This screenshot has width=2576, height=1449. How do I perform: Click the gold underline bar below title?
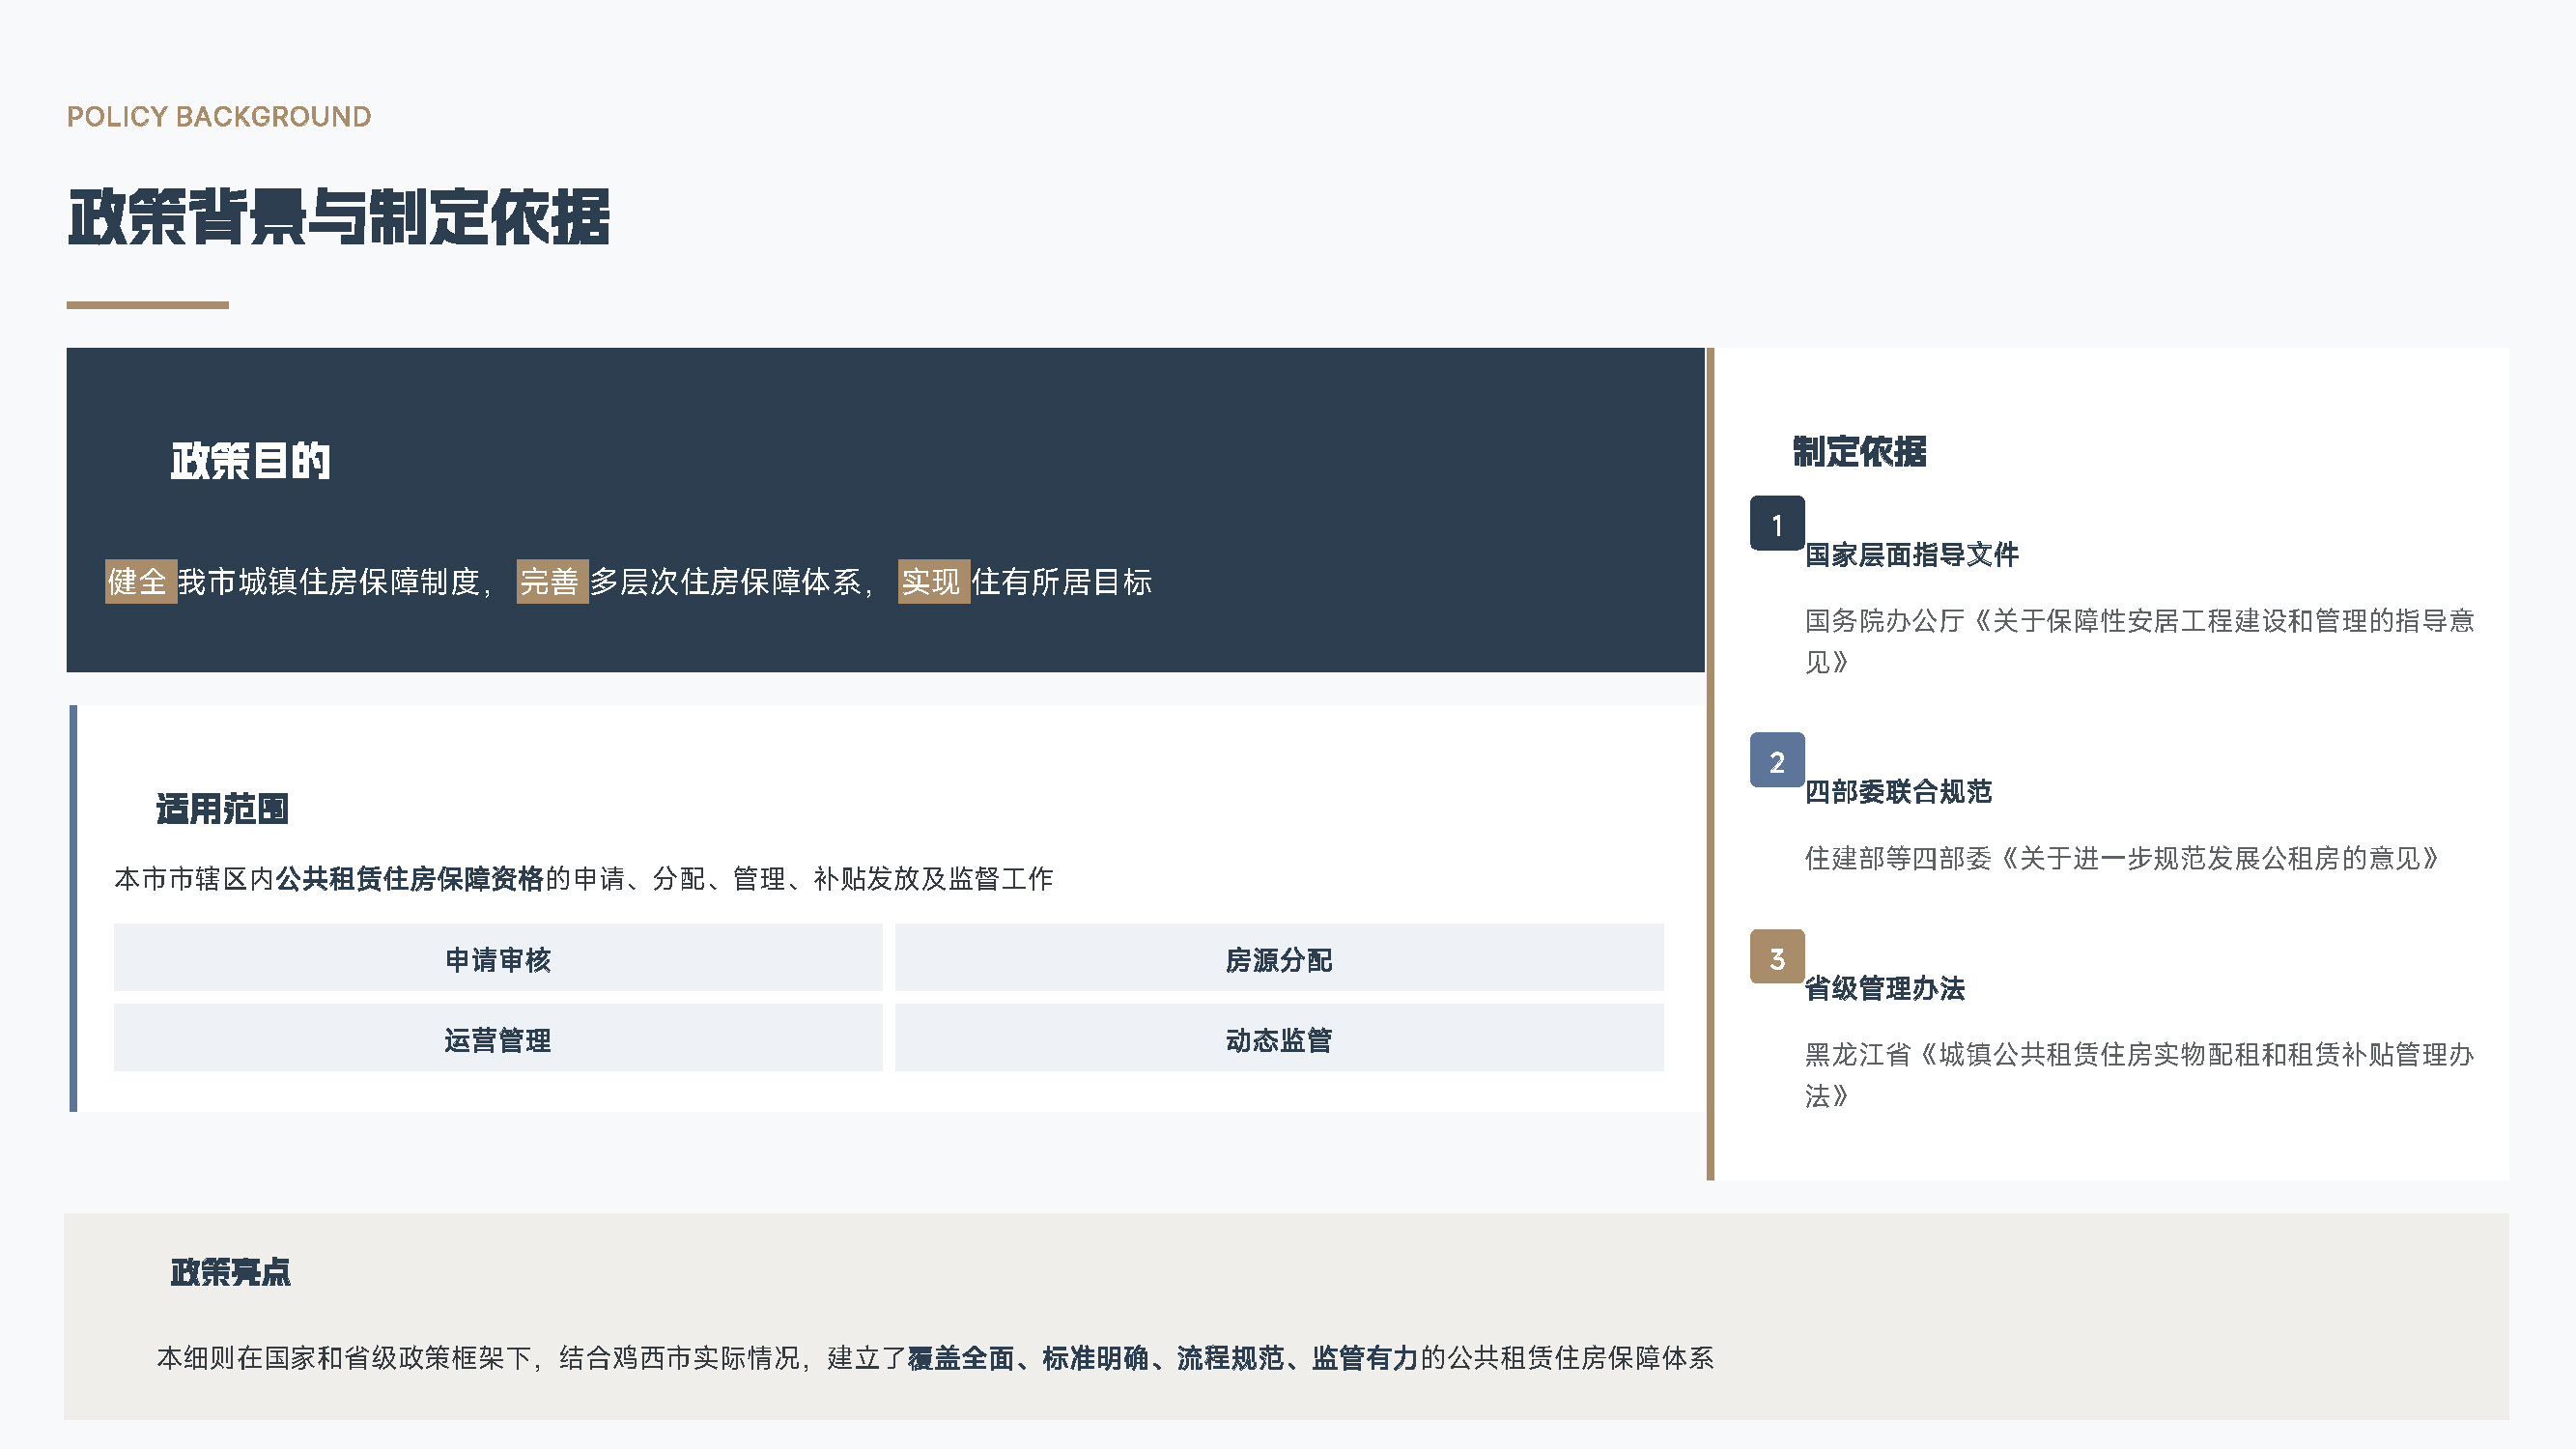coord(147,304)
